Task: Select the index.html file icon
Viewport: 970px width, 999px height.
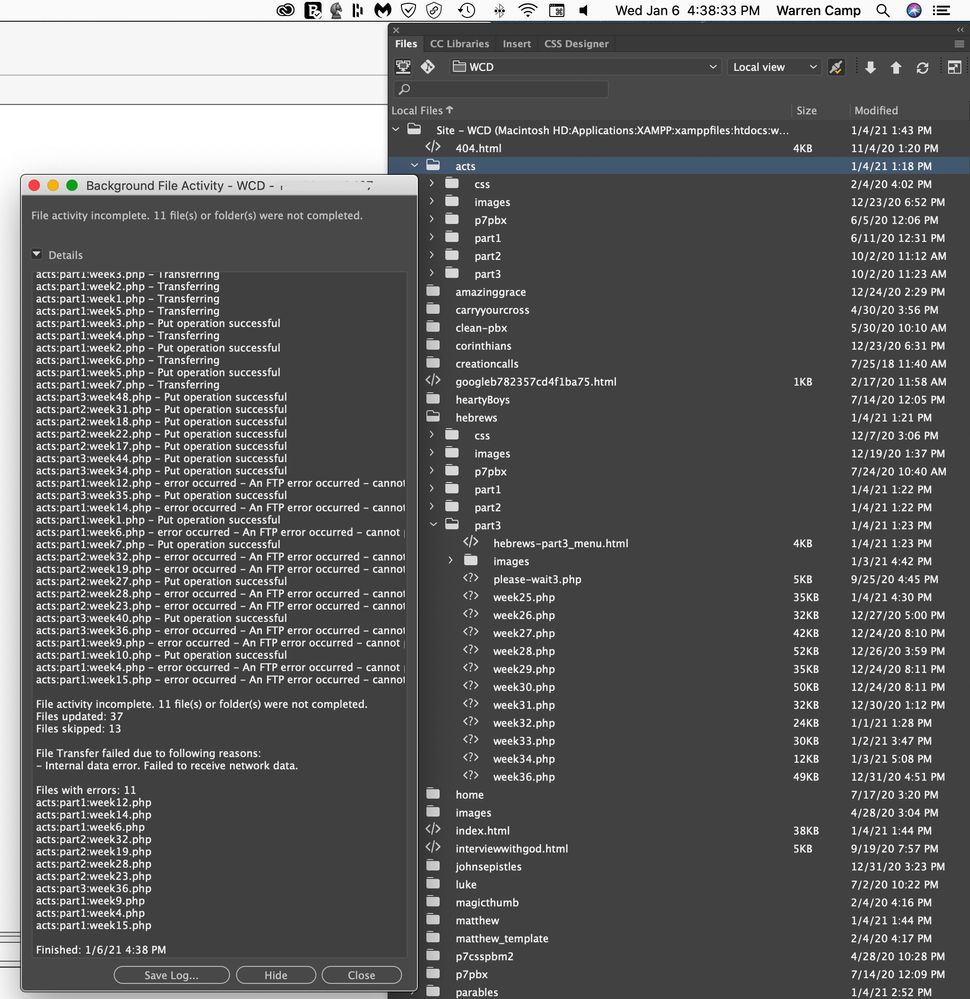Action: pyautogui.click(x=433, y=830)
